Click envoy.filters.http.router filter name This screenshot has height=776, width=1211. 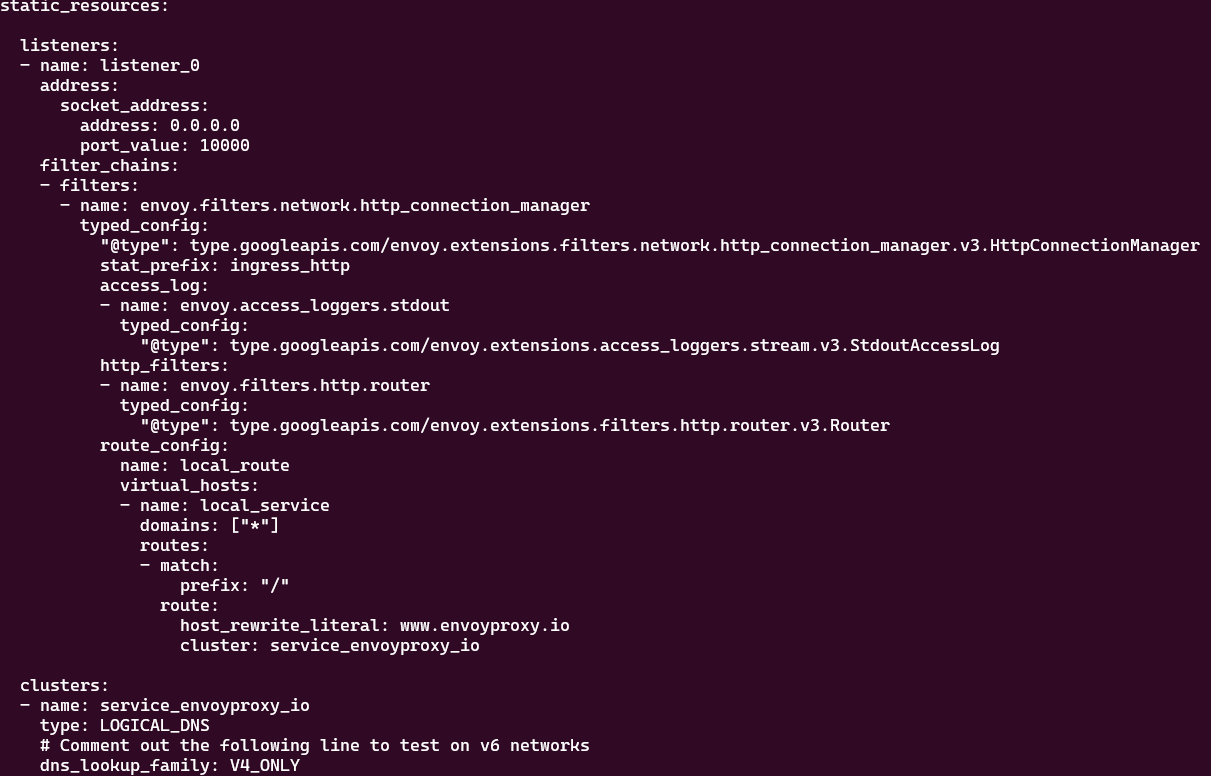pos(305,385)
